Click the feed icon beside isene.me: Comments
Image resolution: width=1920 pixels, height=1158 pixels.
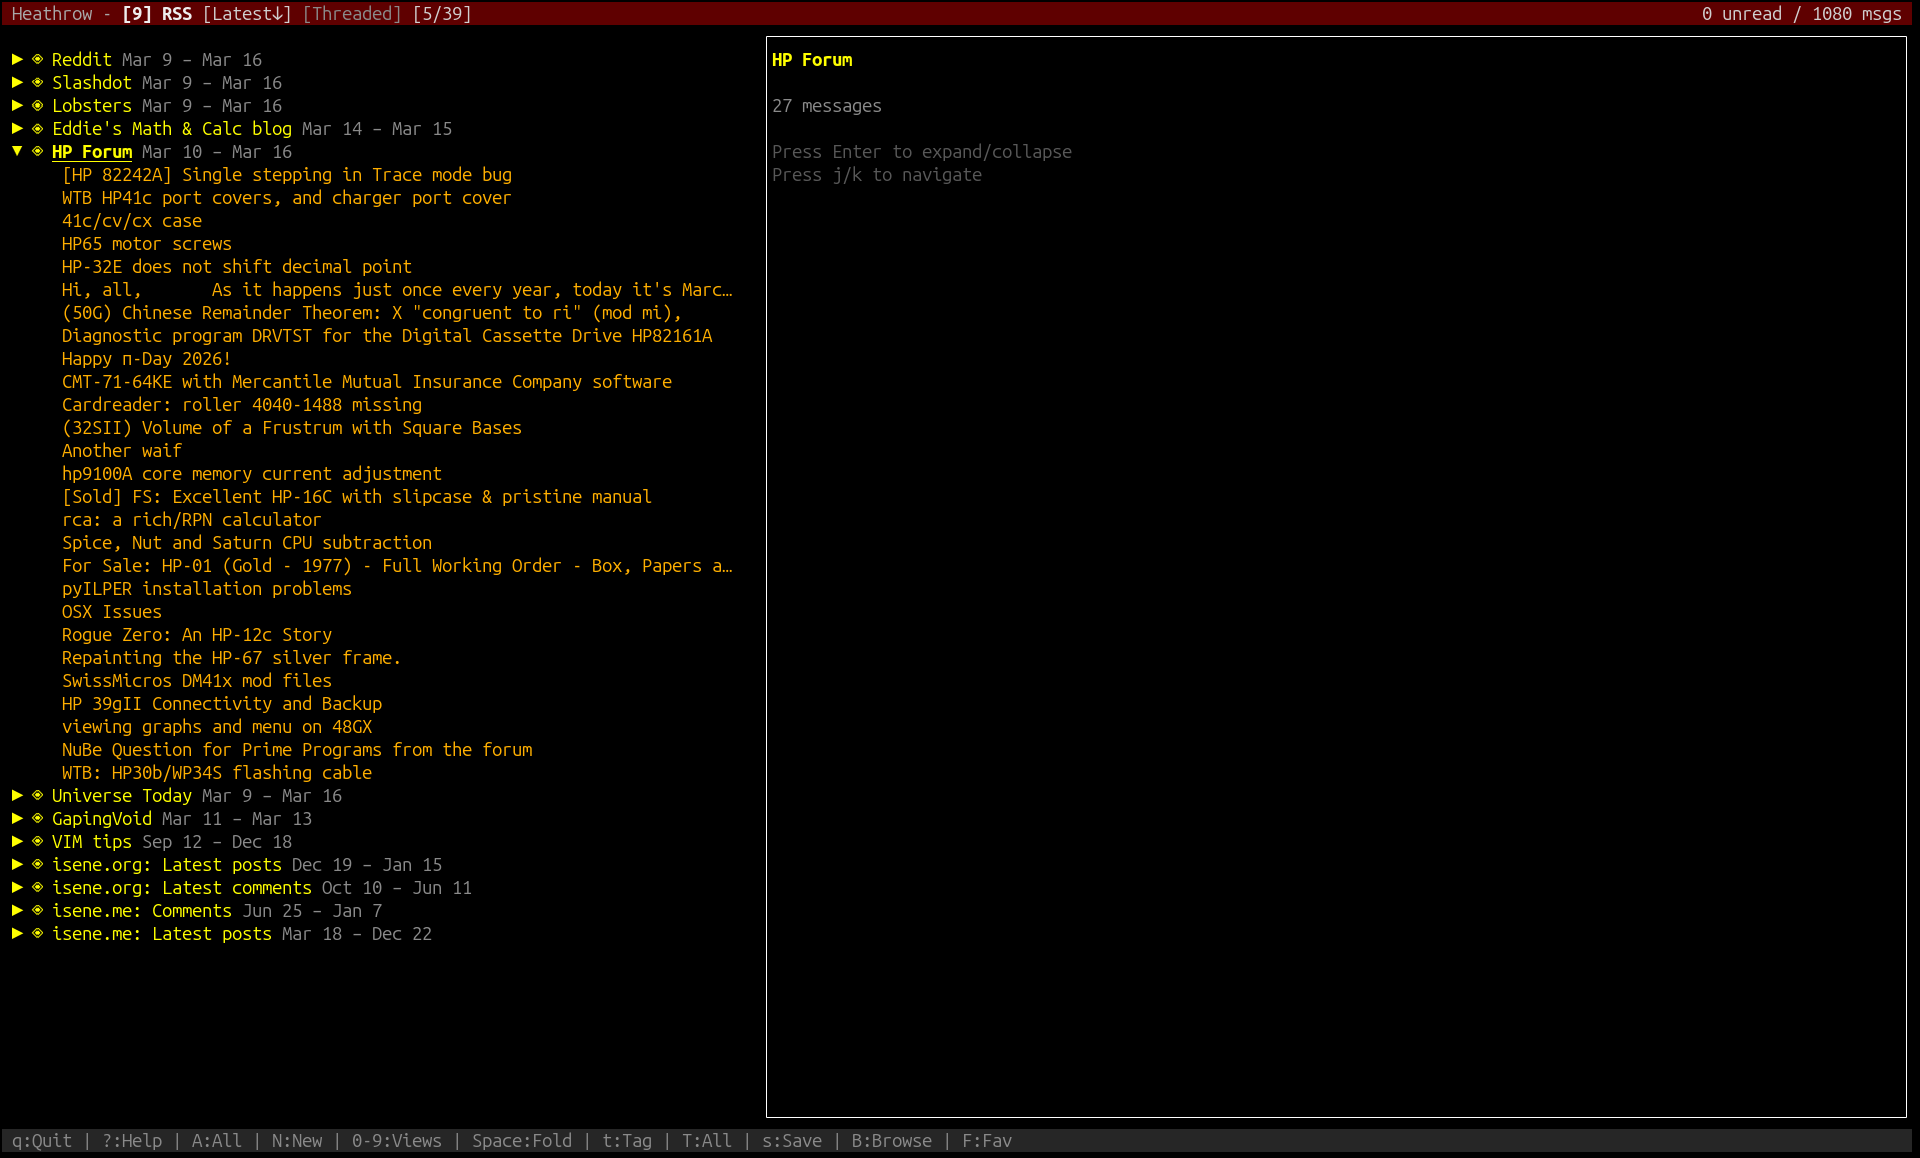coord(37,910)
